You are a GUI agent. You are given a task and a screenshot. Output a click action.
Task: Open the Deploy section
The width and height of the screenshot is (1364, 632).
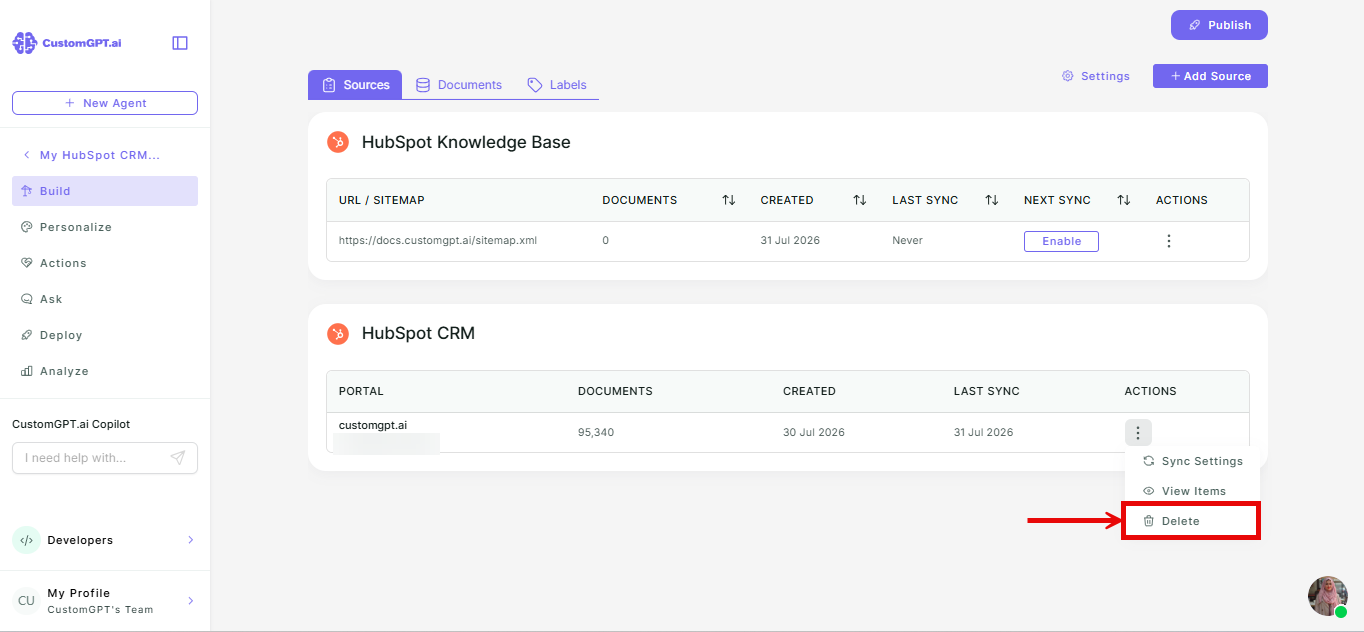click(105, 335)
